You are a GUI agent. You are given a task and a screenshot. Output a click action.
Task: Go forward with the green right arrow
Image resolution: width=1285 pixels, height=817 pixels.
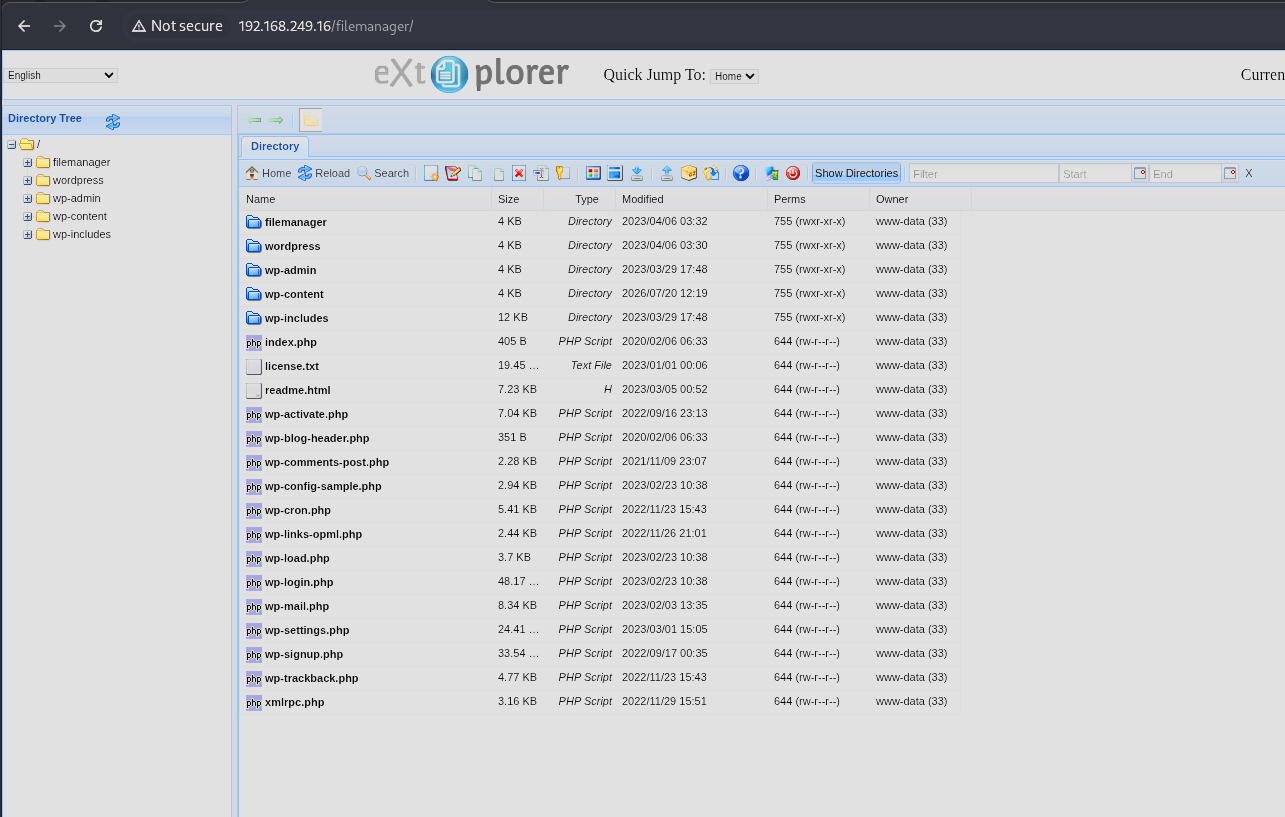pos(277,120)
